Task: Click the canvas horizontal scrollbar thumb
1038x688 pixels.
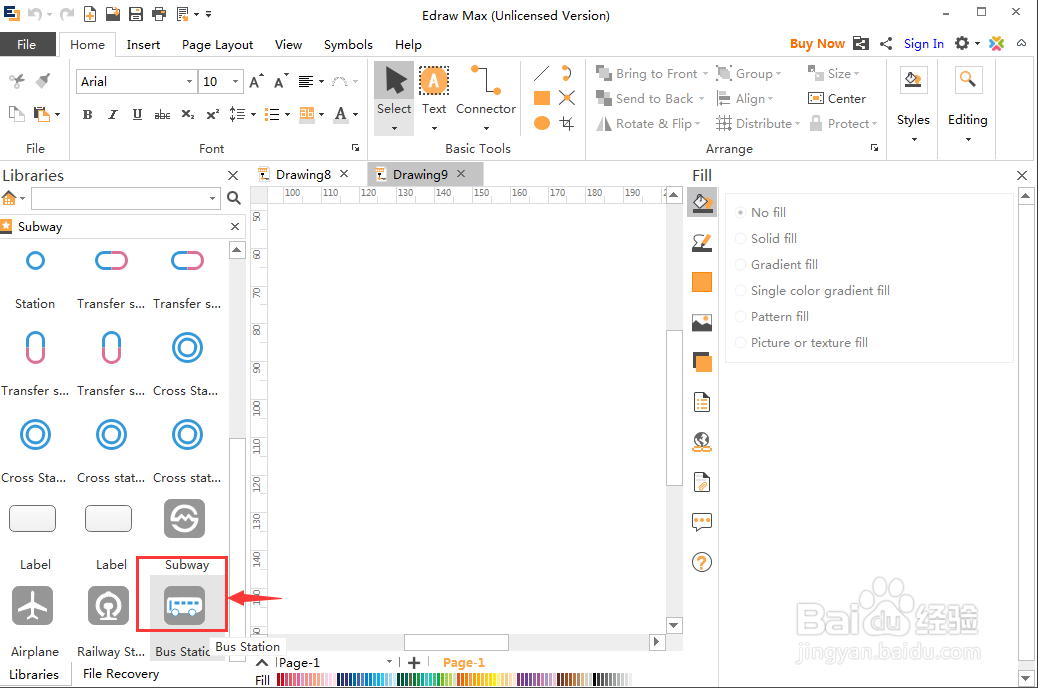Action: click(x=456, y=642)
